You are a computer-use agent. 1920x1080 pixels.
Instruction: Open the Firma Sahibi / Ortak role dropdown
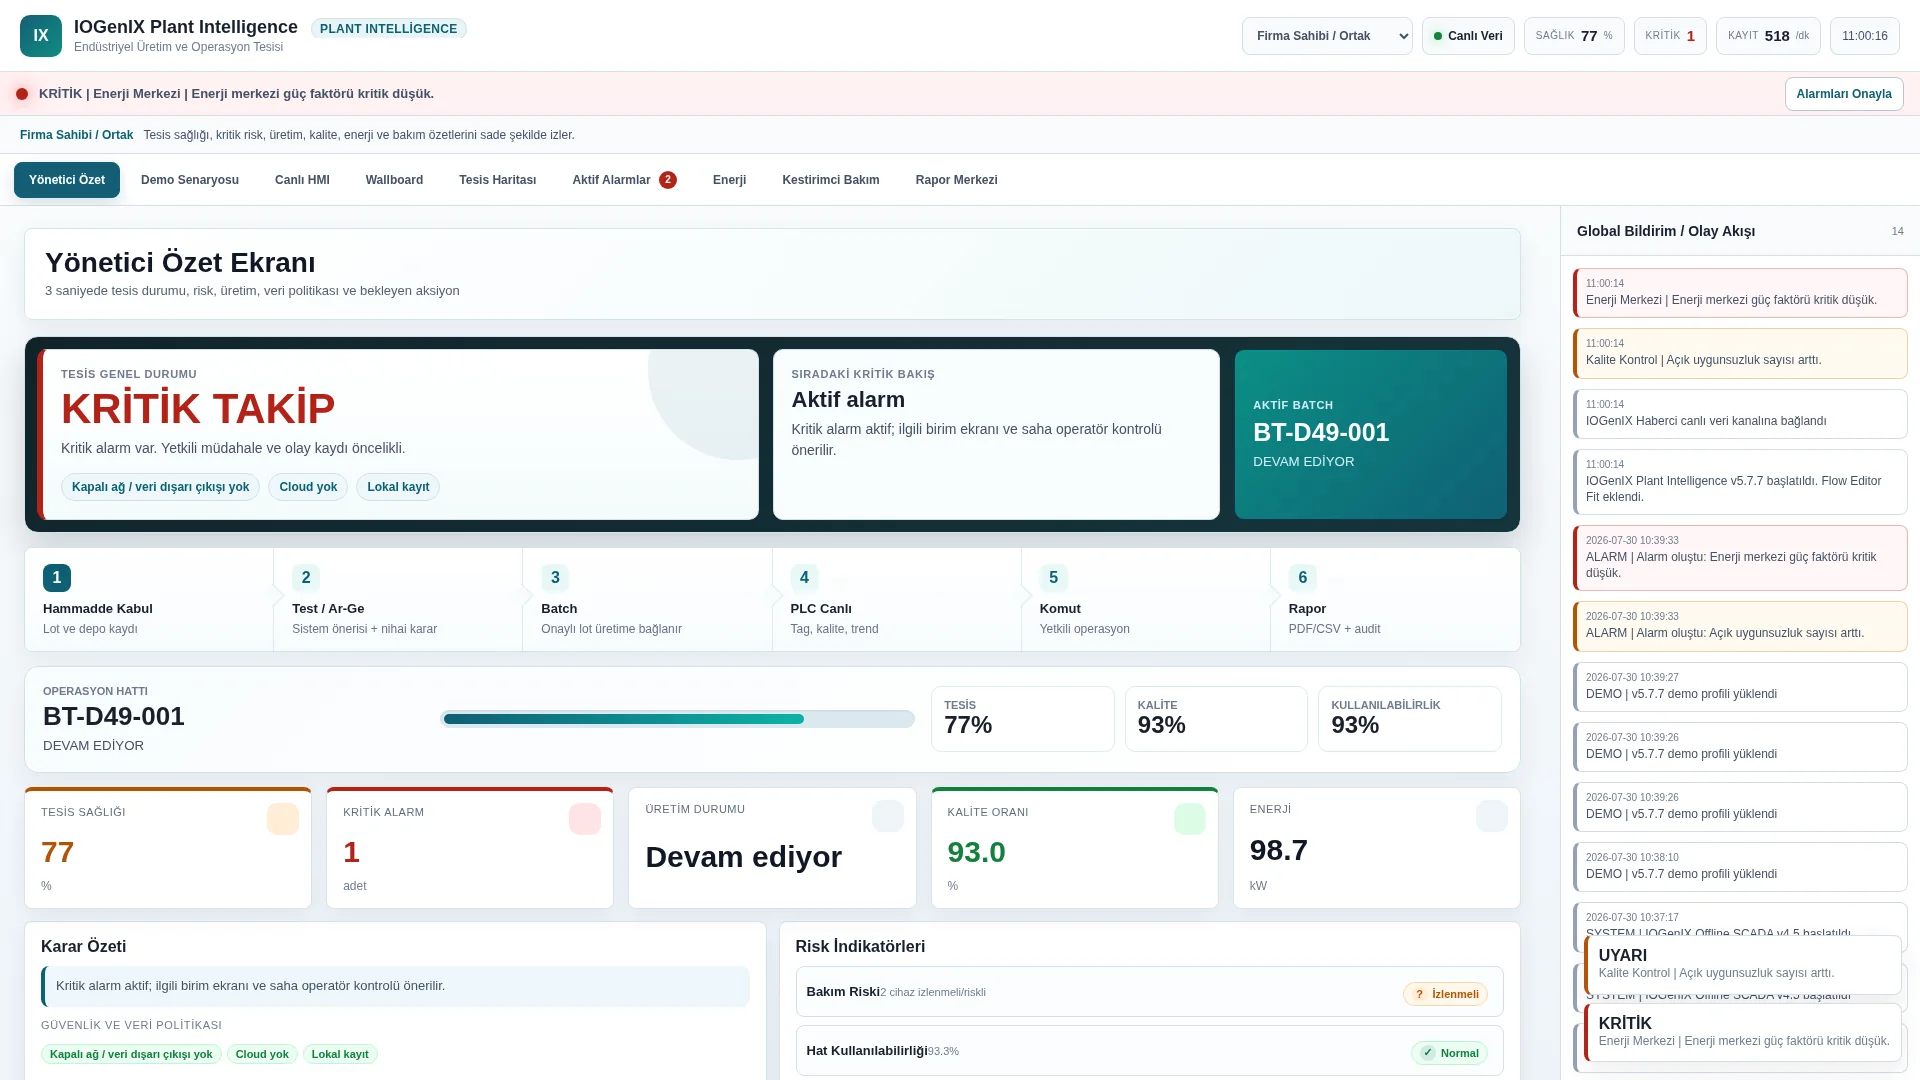pyautogui.click(x=1327, y=36)
